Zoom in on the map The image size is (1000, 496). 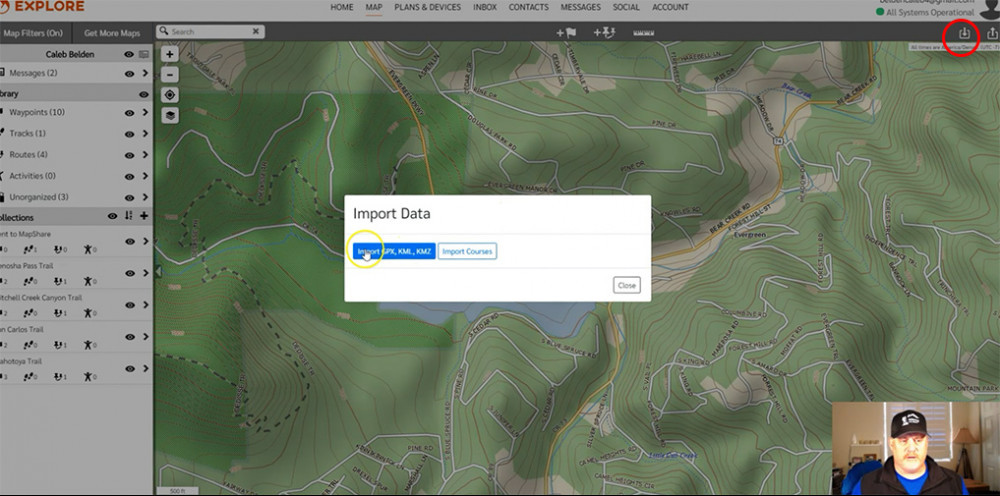(170, 54)
